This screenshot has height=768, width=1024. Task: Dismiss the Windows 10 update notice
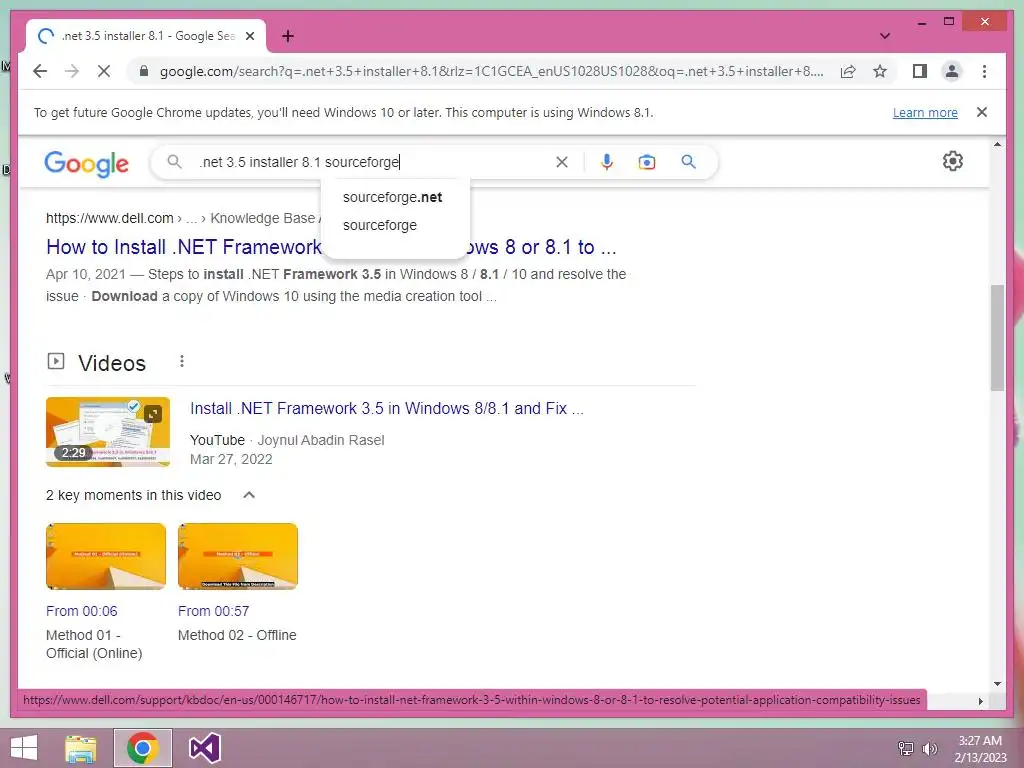982,112
